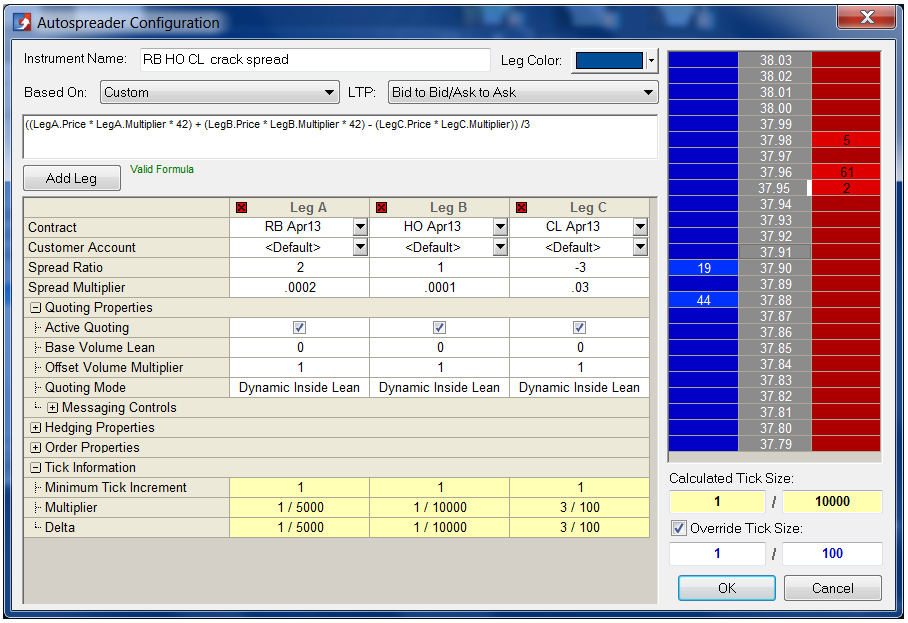Click the red remove icon for Leg C

click(521, 208)
